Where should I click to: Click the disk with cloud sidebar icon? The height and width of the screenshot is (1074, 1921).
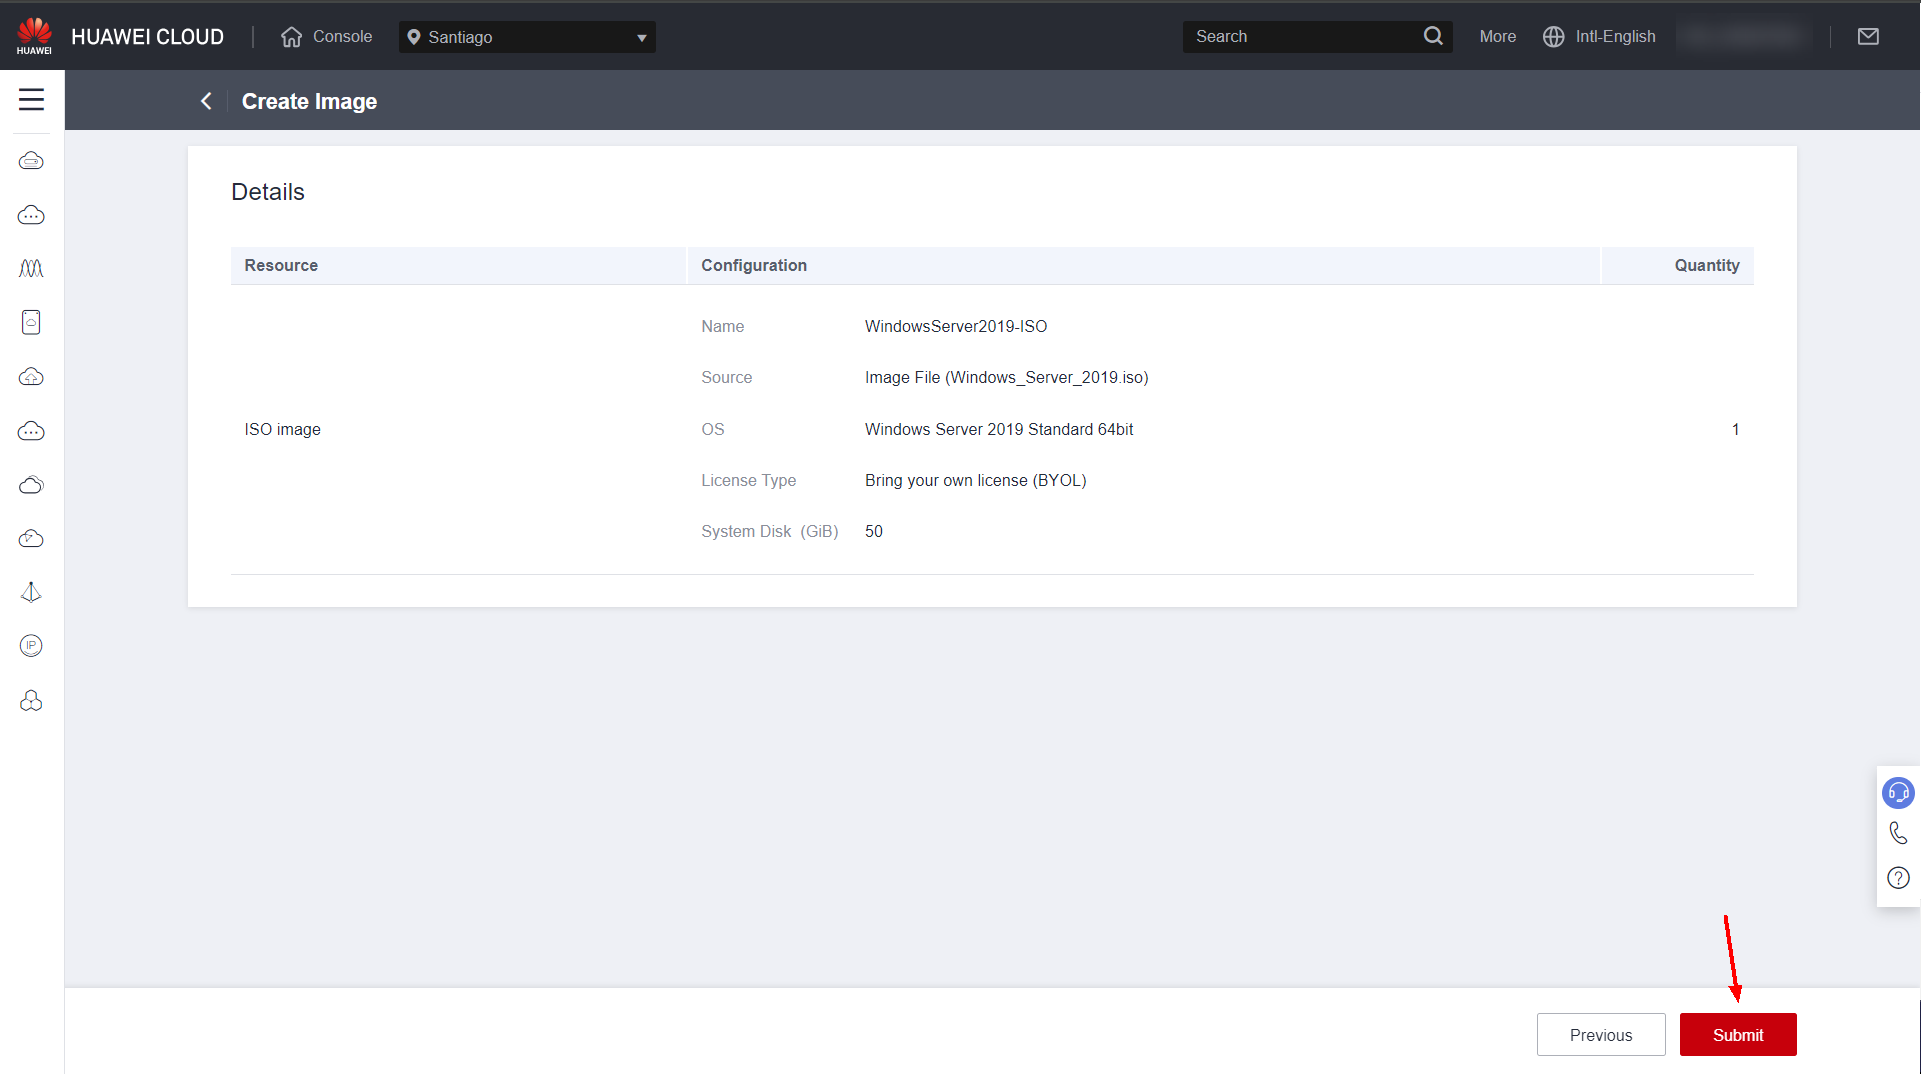coord(31,322)
